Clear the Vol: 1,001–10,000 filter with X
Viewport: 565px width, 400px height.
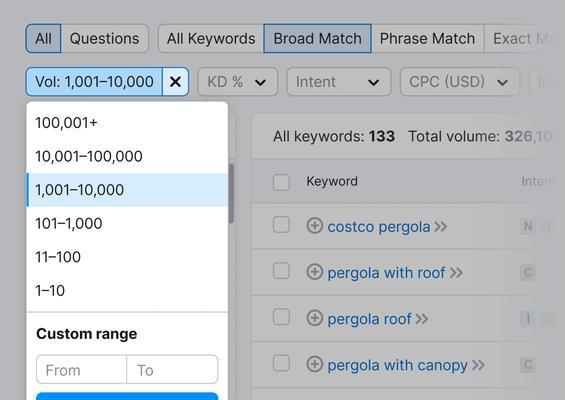[x=175, y=82]
